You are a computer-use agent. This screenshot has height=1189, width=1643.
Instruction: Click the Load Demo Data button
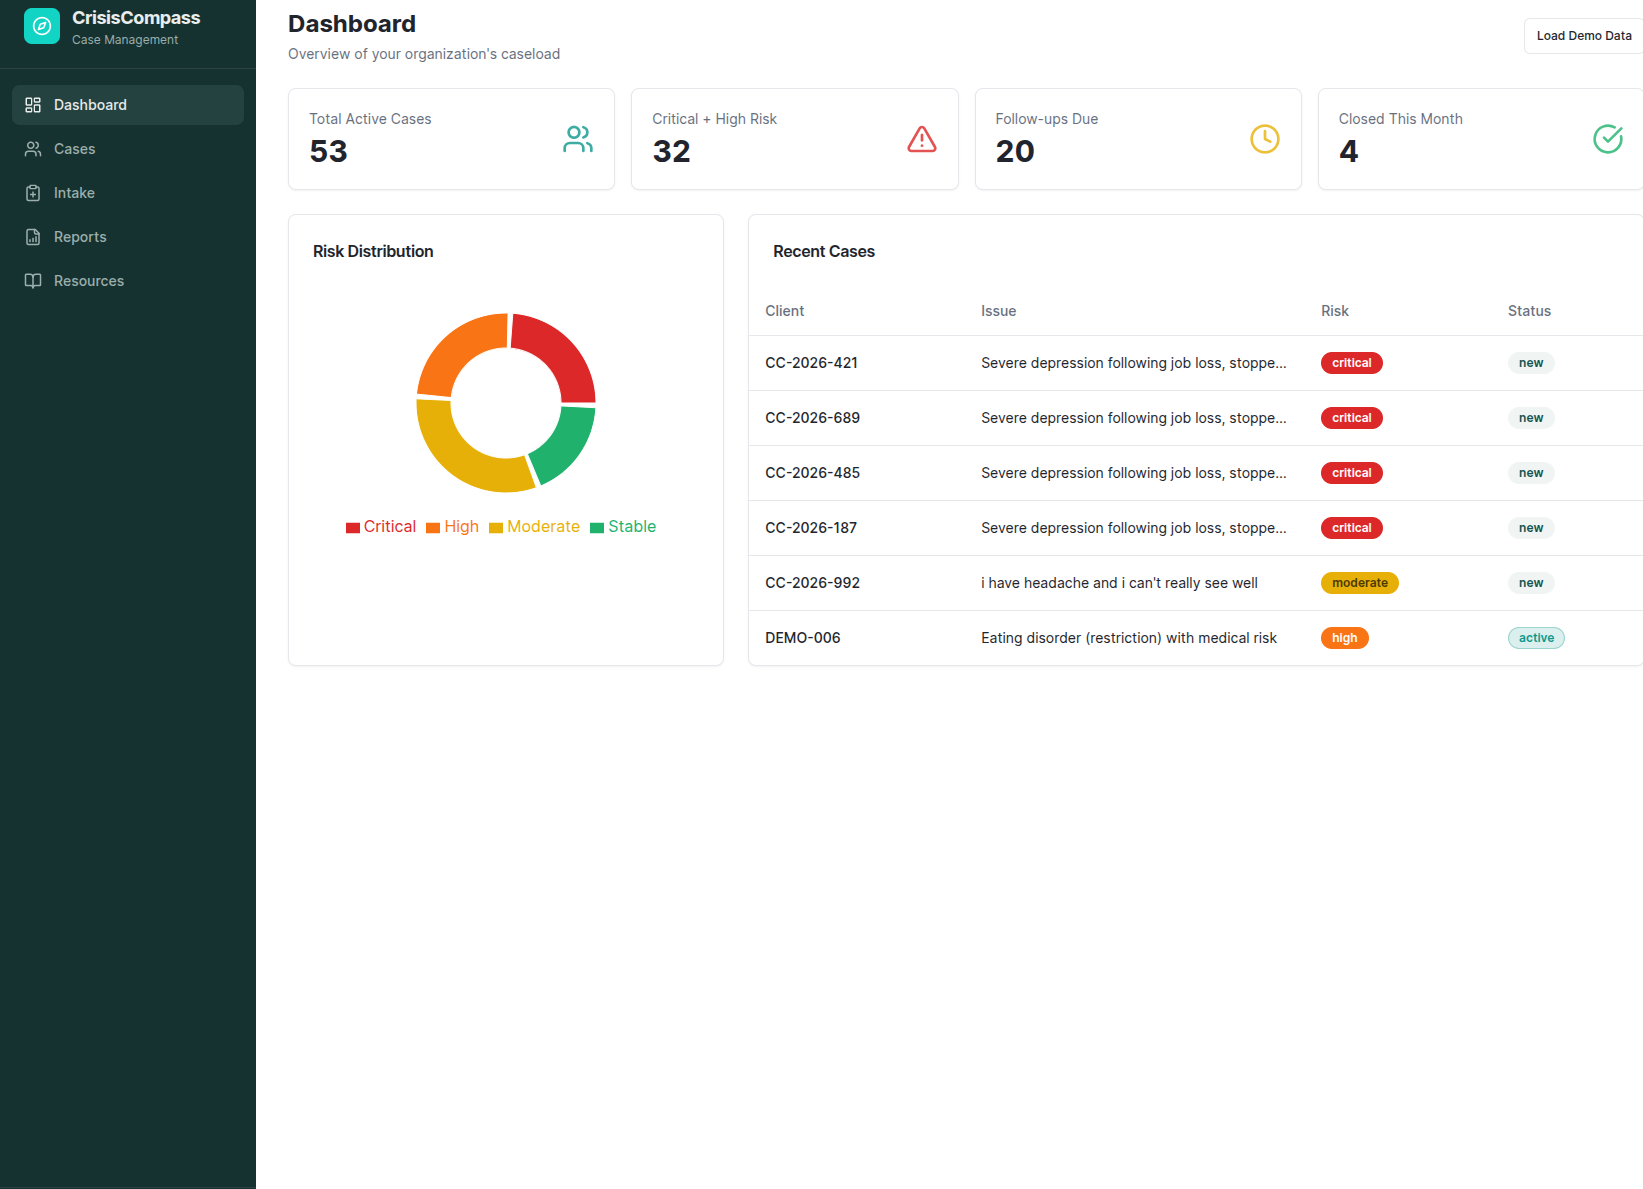(1584, 36)
